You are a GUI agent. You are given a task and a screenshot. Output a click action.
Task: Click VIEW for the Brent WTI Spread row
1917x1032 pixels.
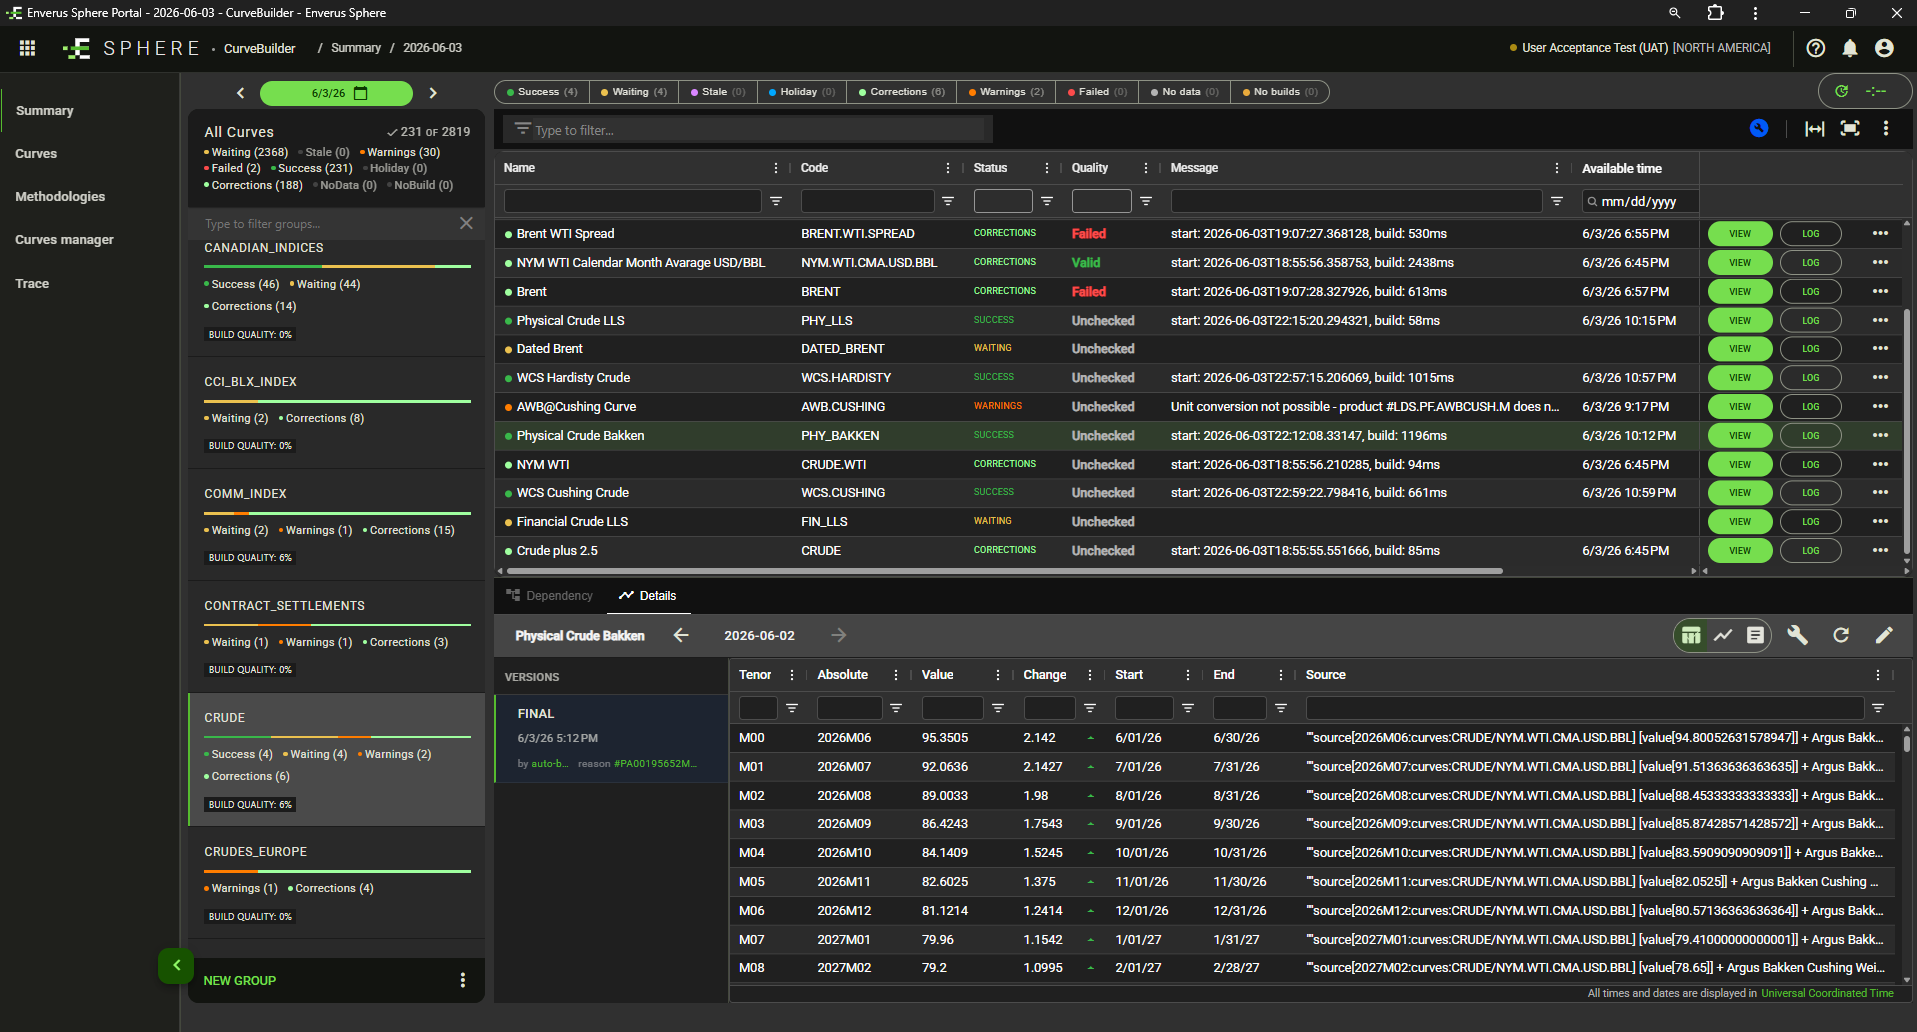[1740, 234]
